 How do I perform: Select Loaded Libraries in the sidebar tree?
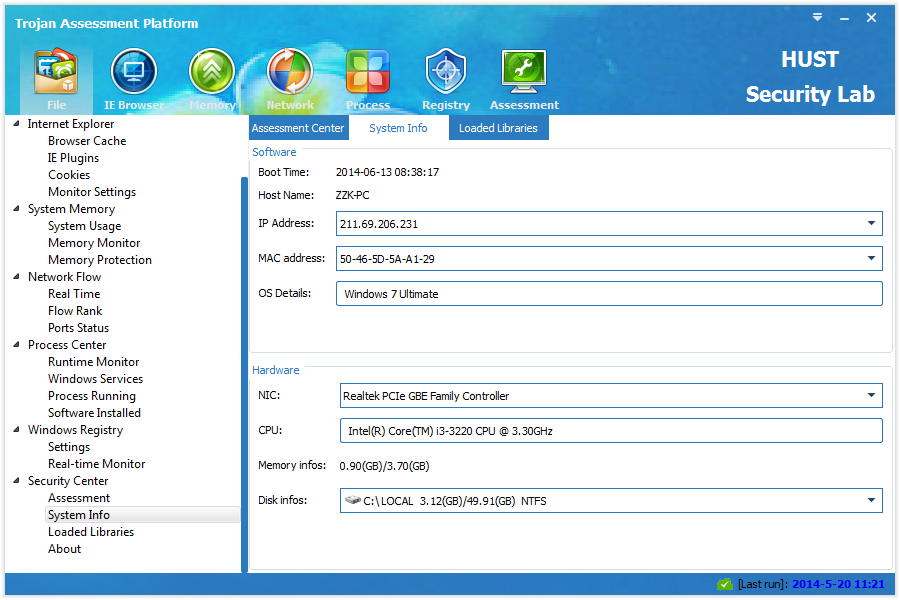coord(91,532)
